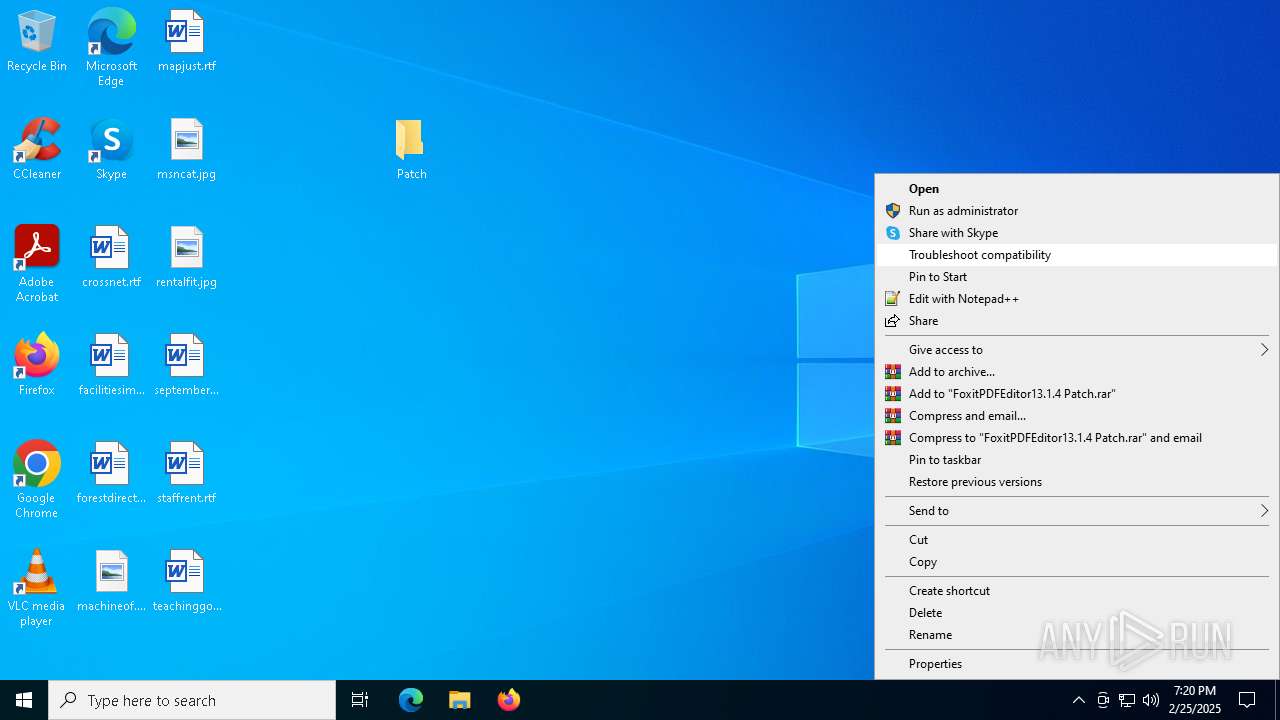Viewport: 1280px width, 720px height.
Task: Launch Firefox from the taskbar
Action: coord(508,700)
